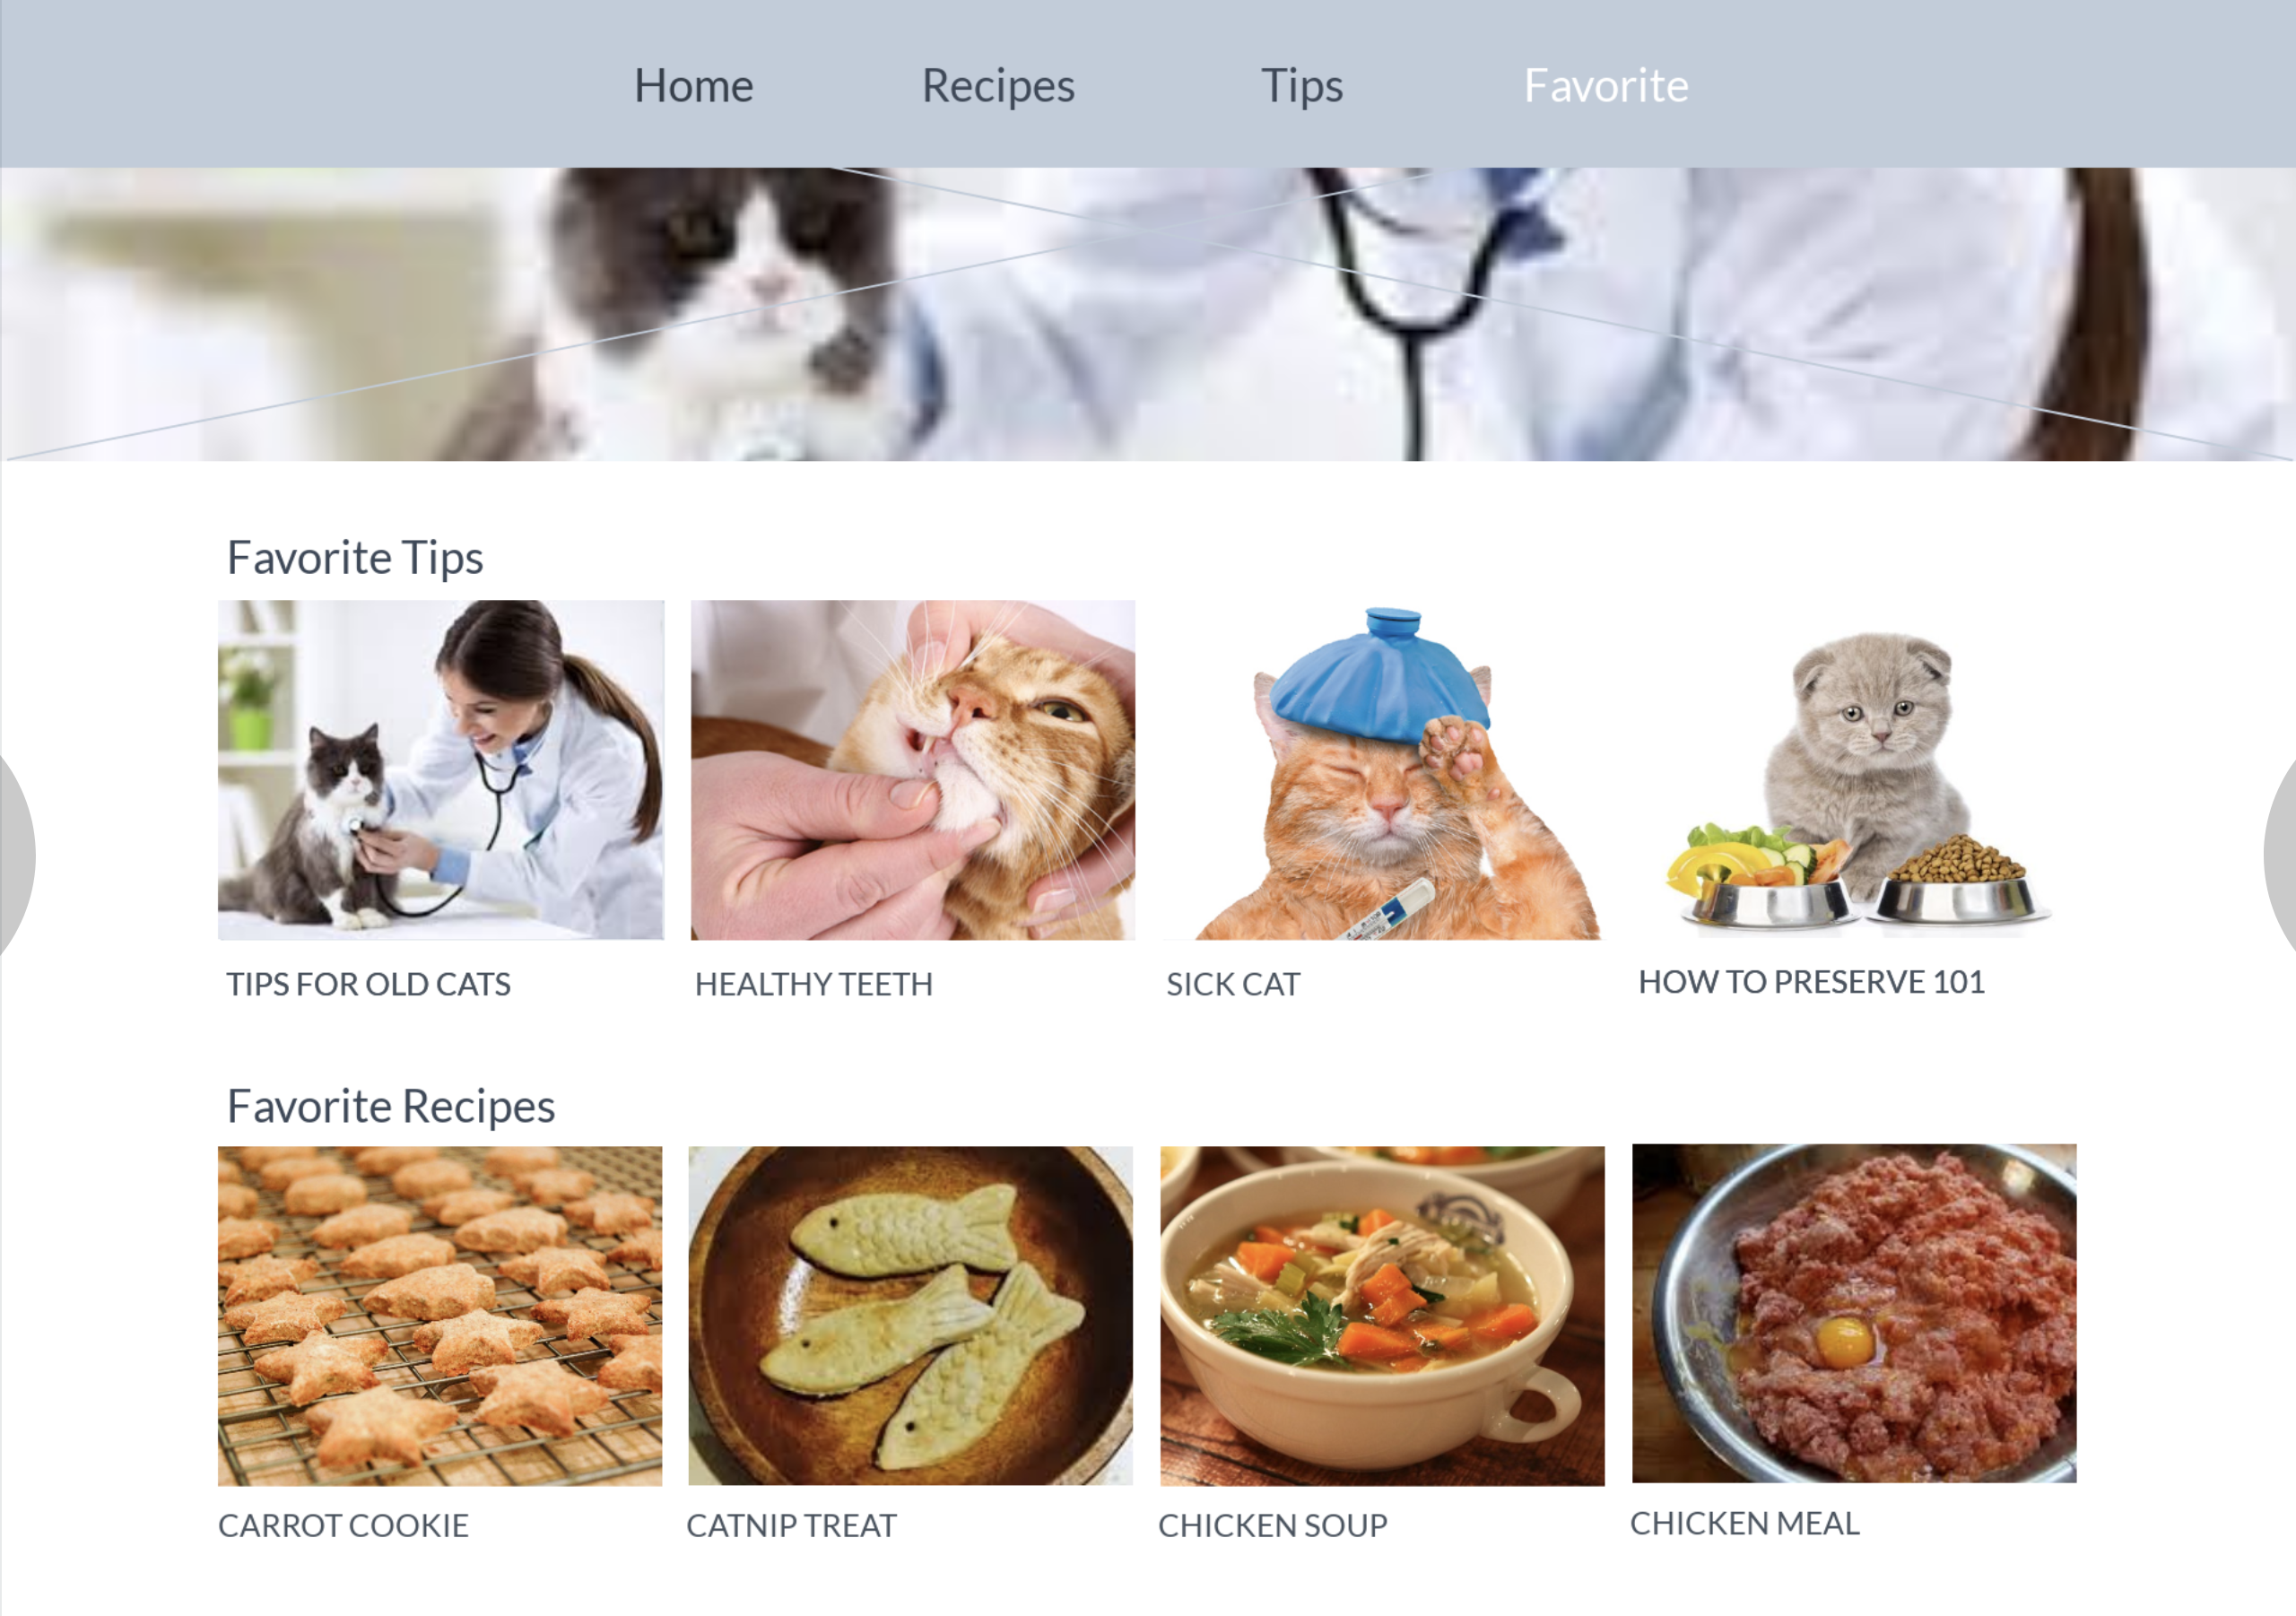Open the SICK CAT tip link
This screenshot has width=2296, height=1616.
click(1234, 984)
